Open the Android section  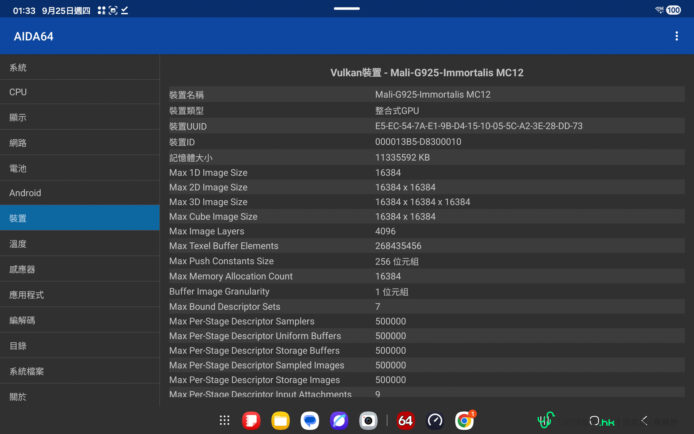[80, 193]
